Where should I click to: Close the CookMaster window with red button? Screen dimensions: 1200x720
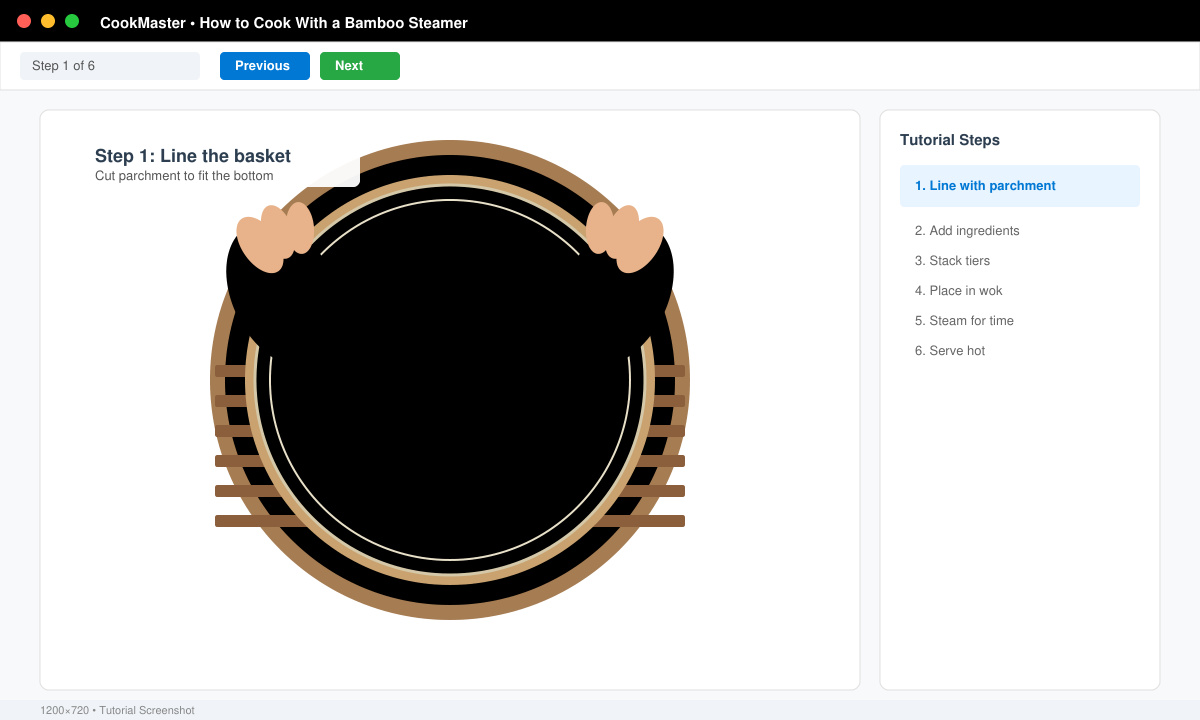coord(24,21)
